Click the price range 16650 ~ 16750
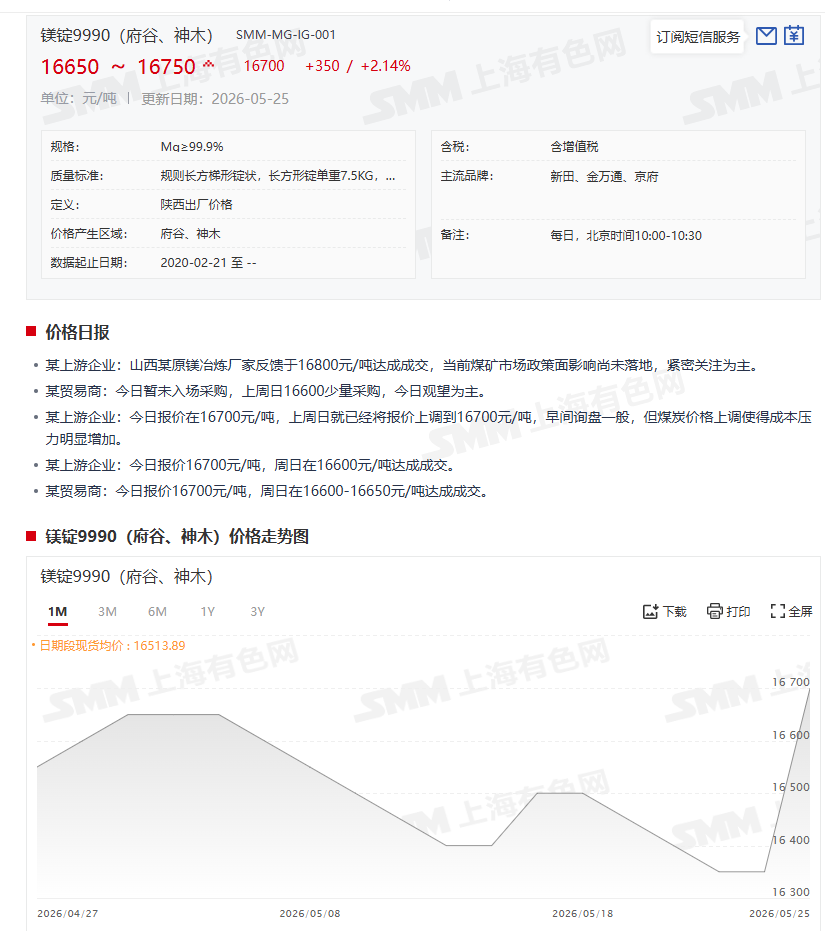Image resolution: width=825 pixels, height=931 pixels. (118, 66)
